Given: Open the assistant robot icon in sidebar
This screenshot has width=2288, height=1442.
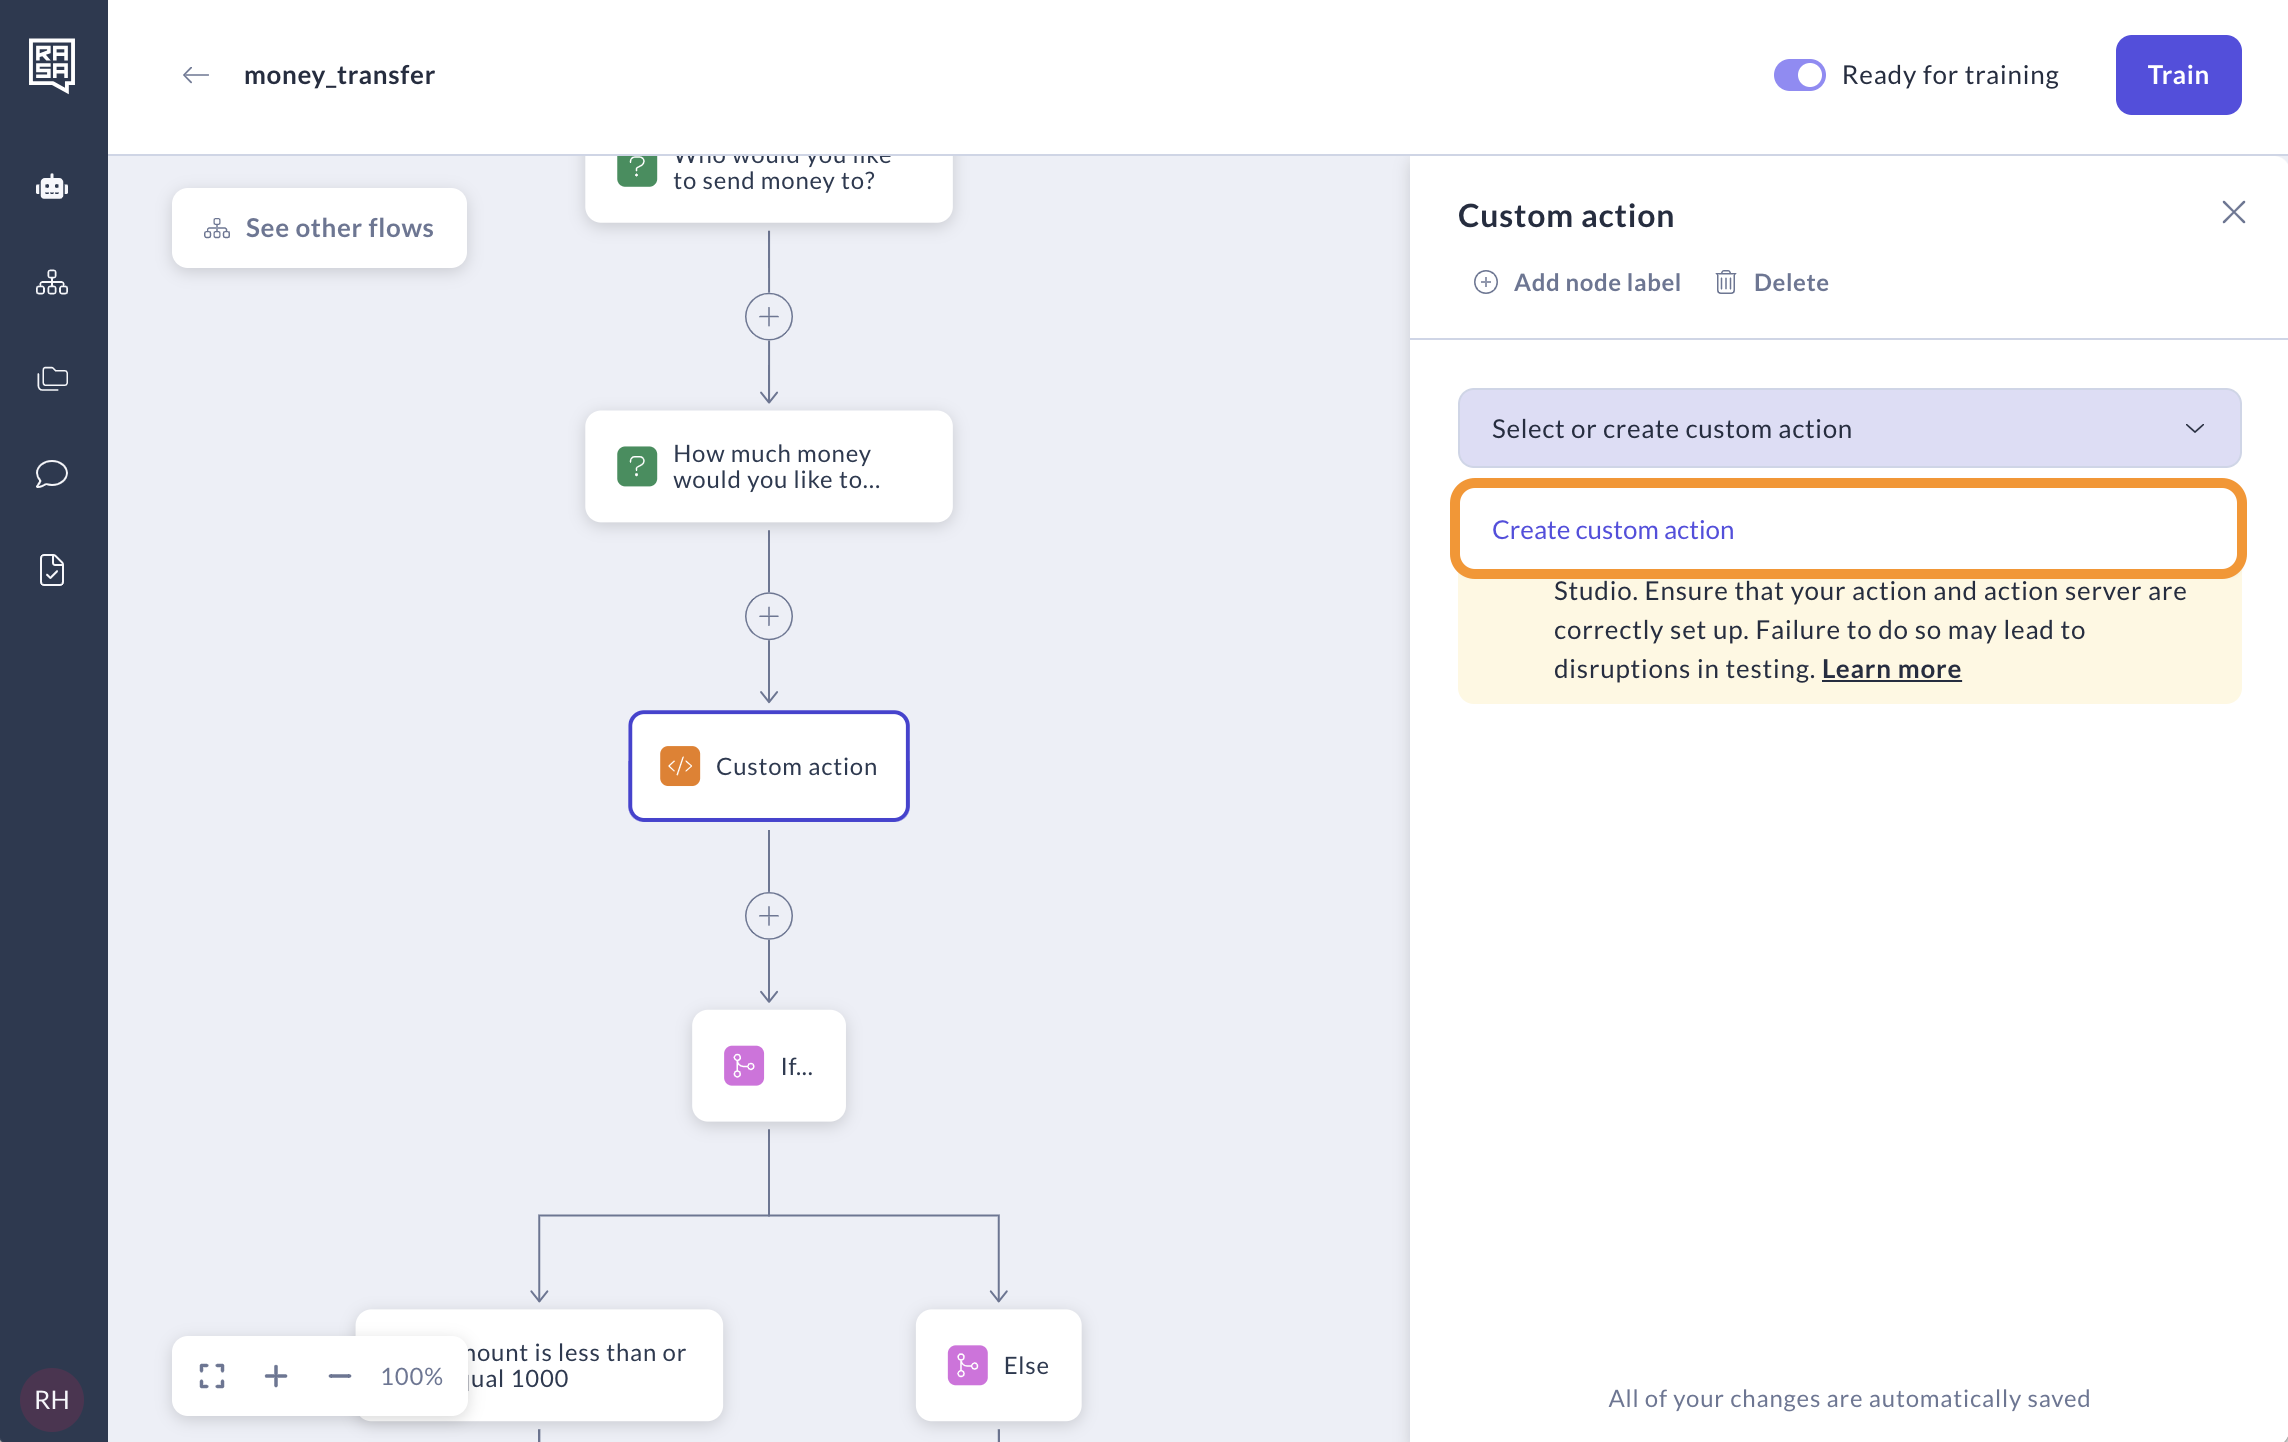Looking at the screenshot, I should [52, 187].
